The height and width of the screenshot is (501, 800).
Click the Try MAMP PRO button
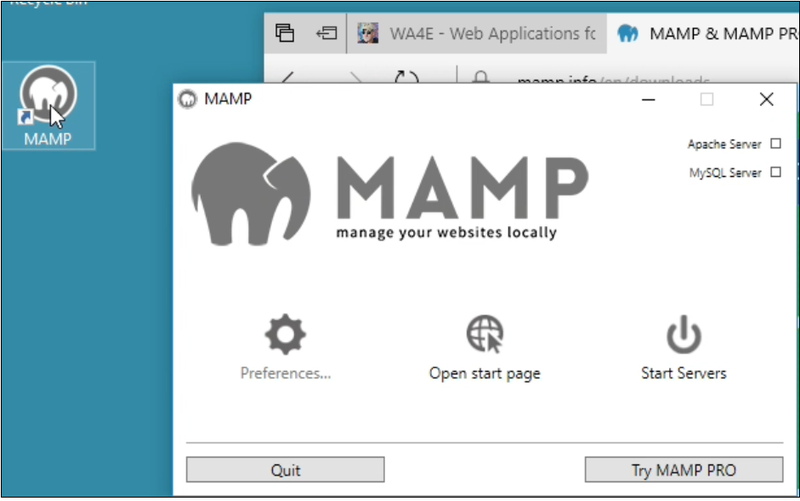[684, 469]
